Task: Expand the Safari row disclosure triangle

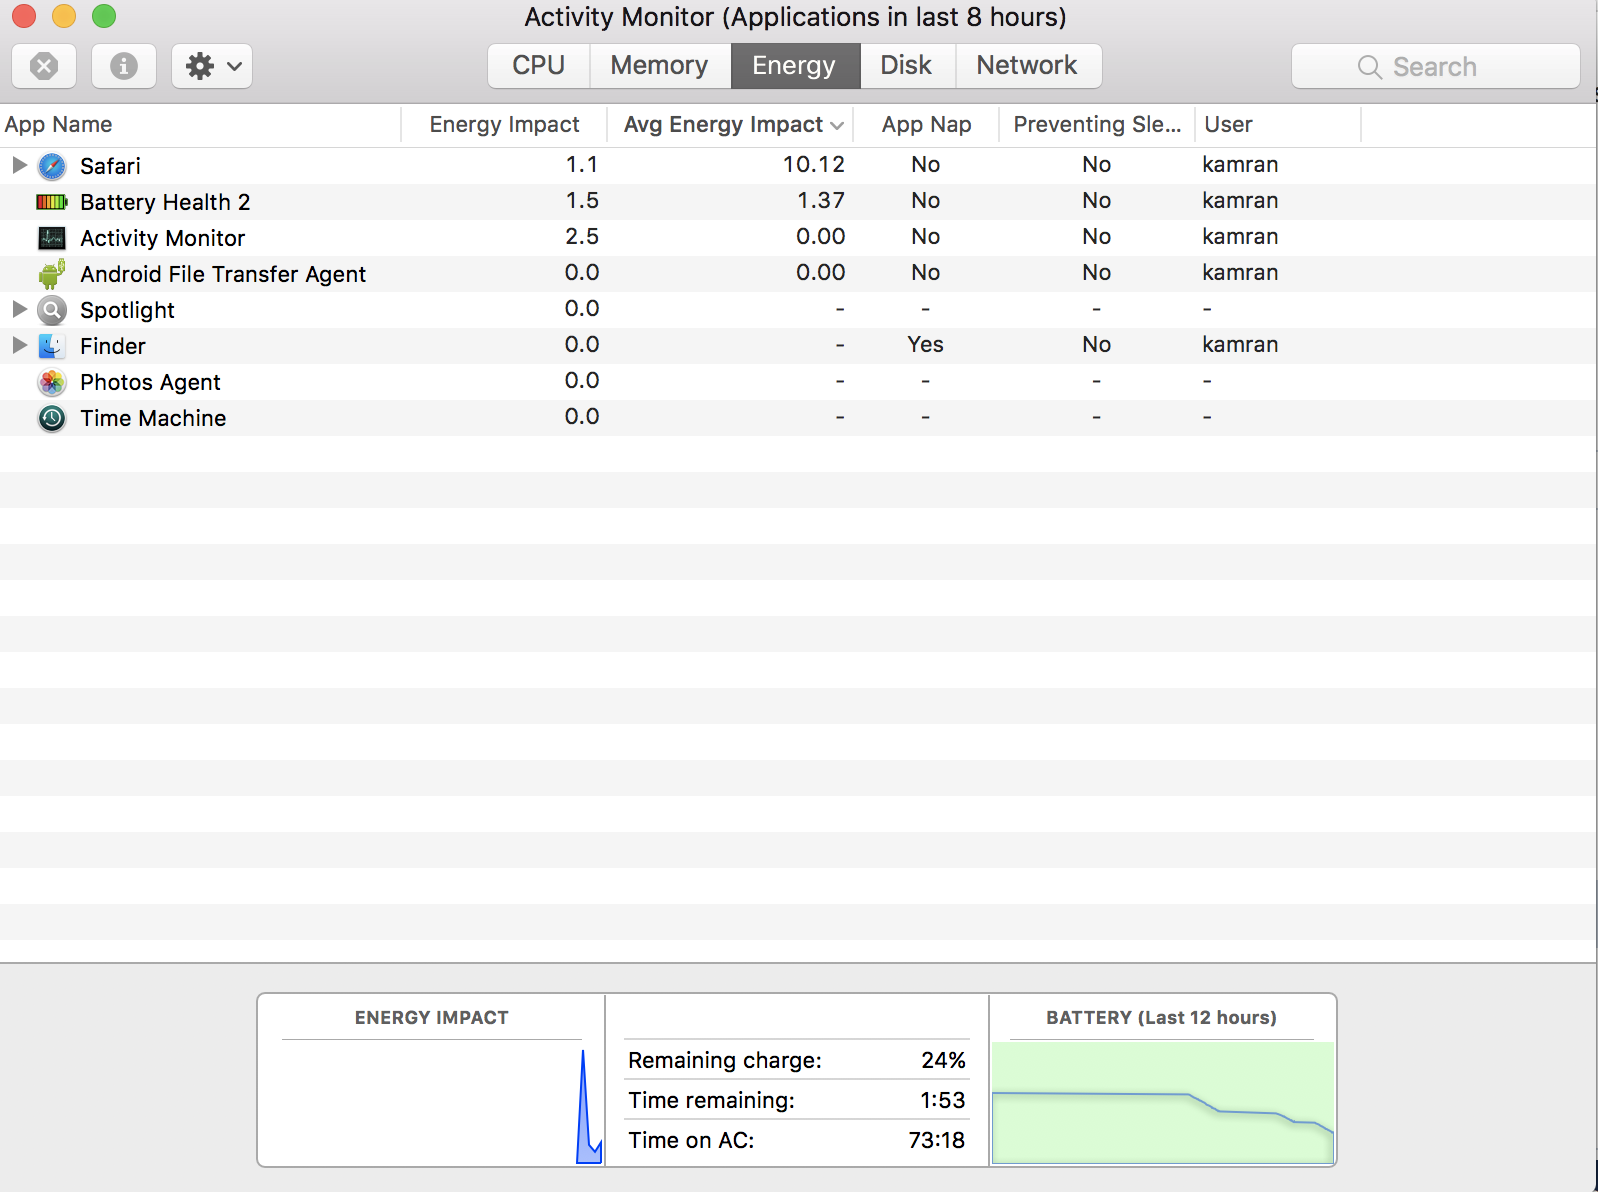Action: click(19, 165)
